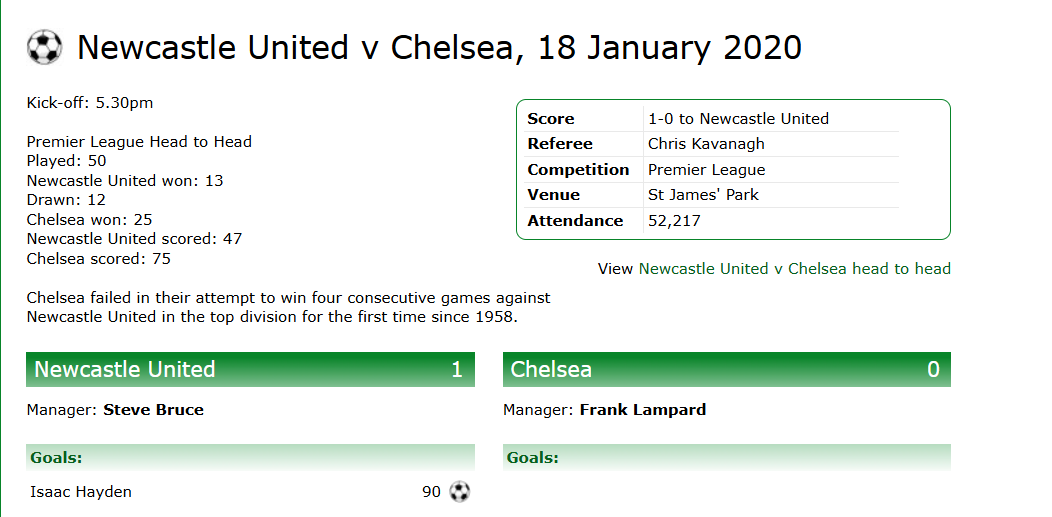Click goalscorer Isaac Hayden

81,492
